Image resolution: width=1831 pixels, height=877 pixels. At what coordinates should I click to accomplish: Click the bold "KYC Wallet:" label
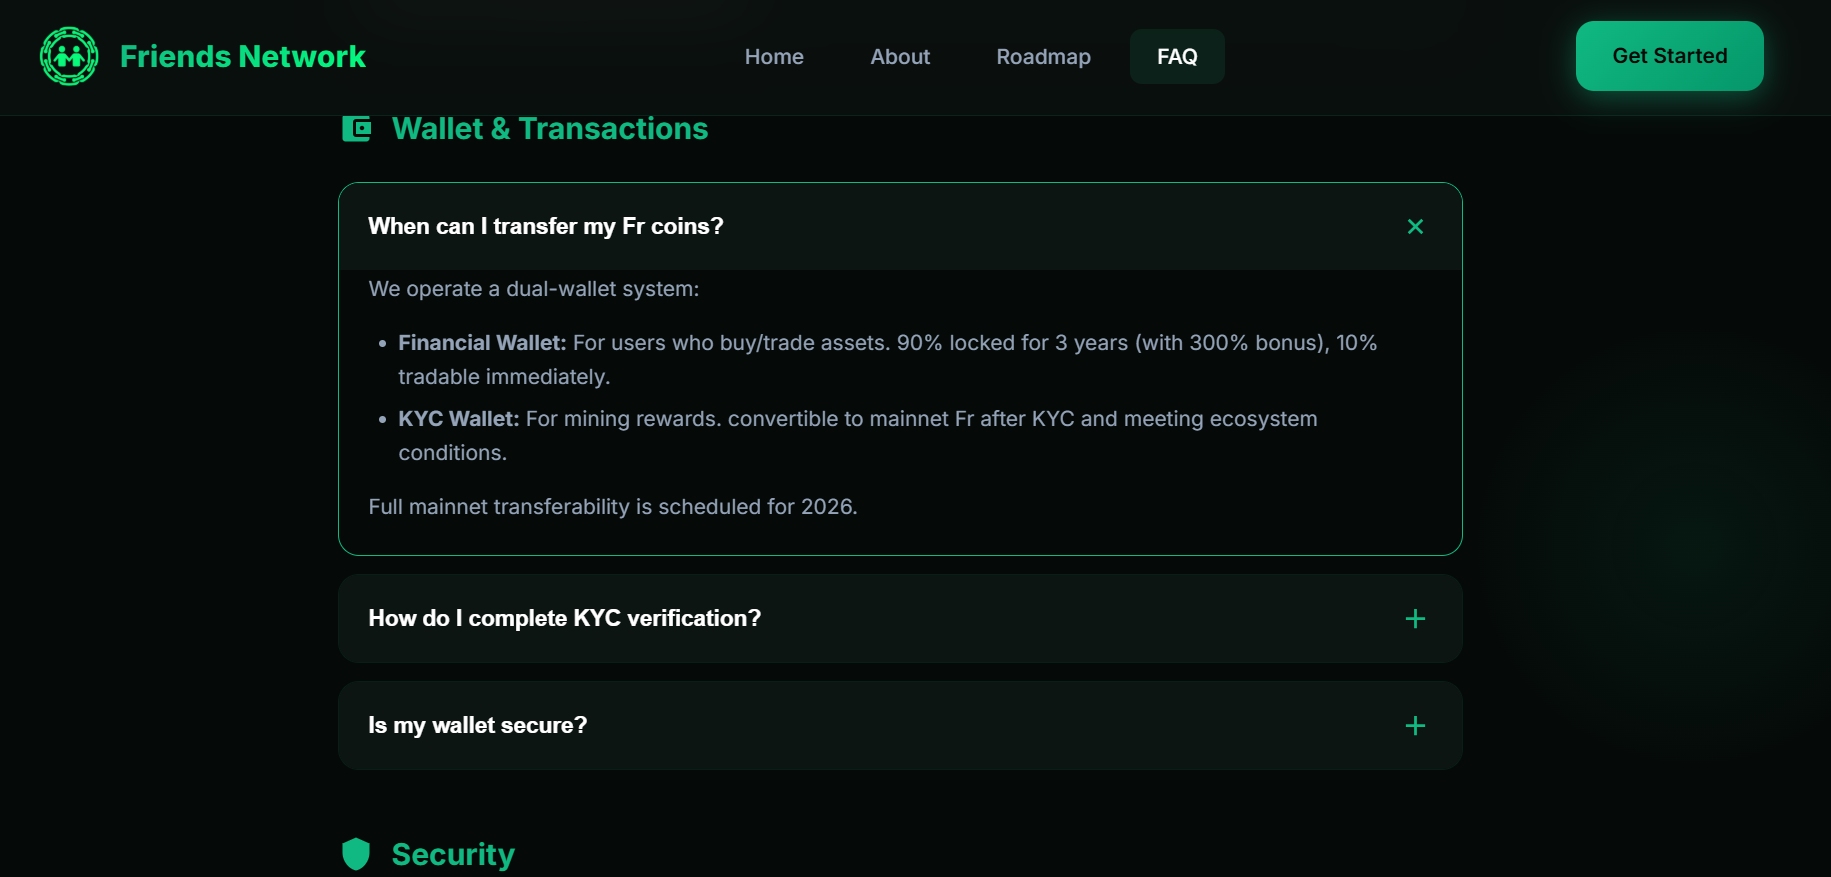coord(459,419)
